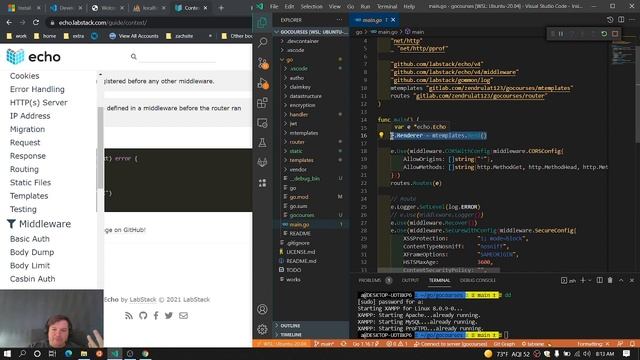
Task: Open the Explorer view in VS Code activity bar
Action: coord(262,22)
